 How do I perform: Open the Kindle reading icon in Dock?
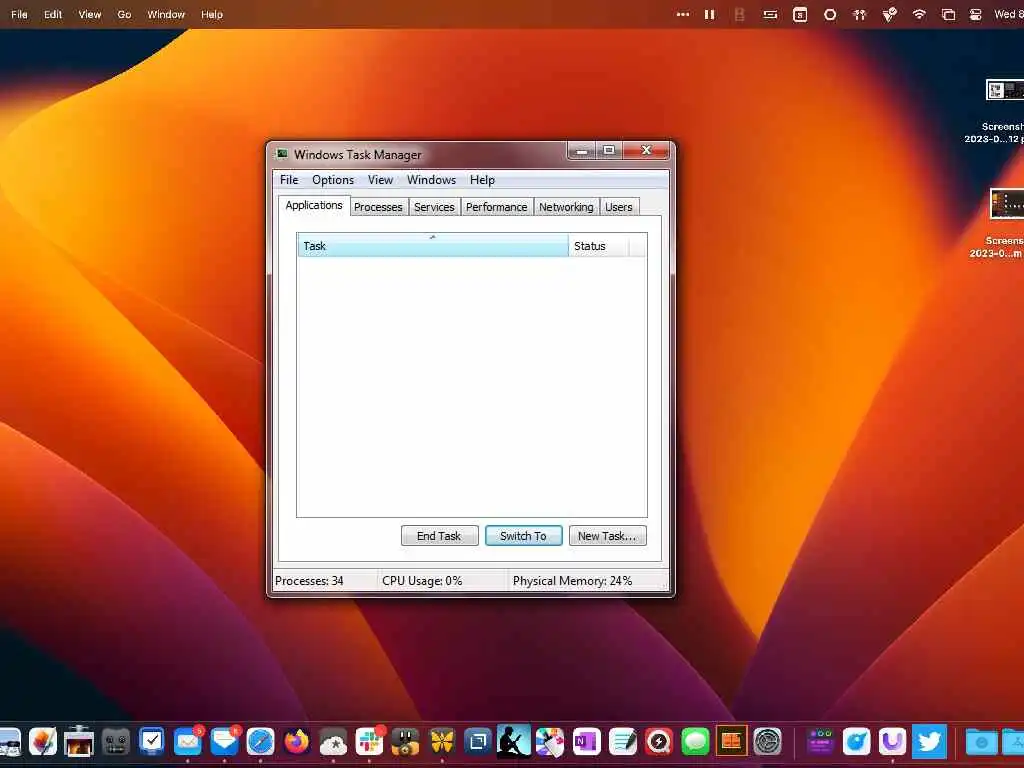[514, 742]
